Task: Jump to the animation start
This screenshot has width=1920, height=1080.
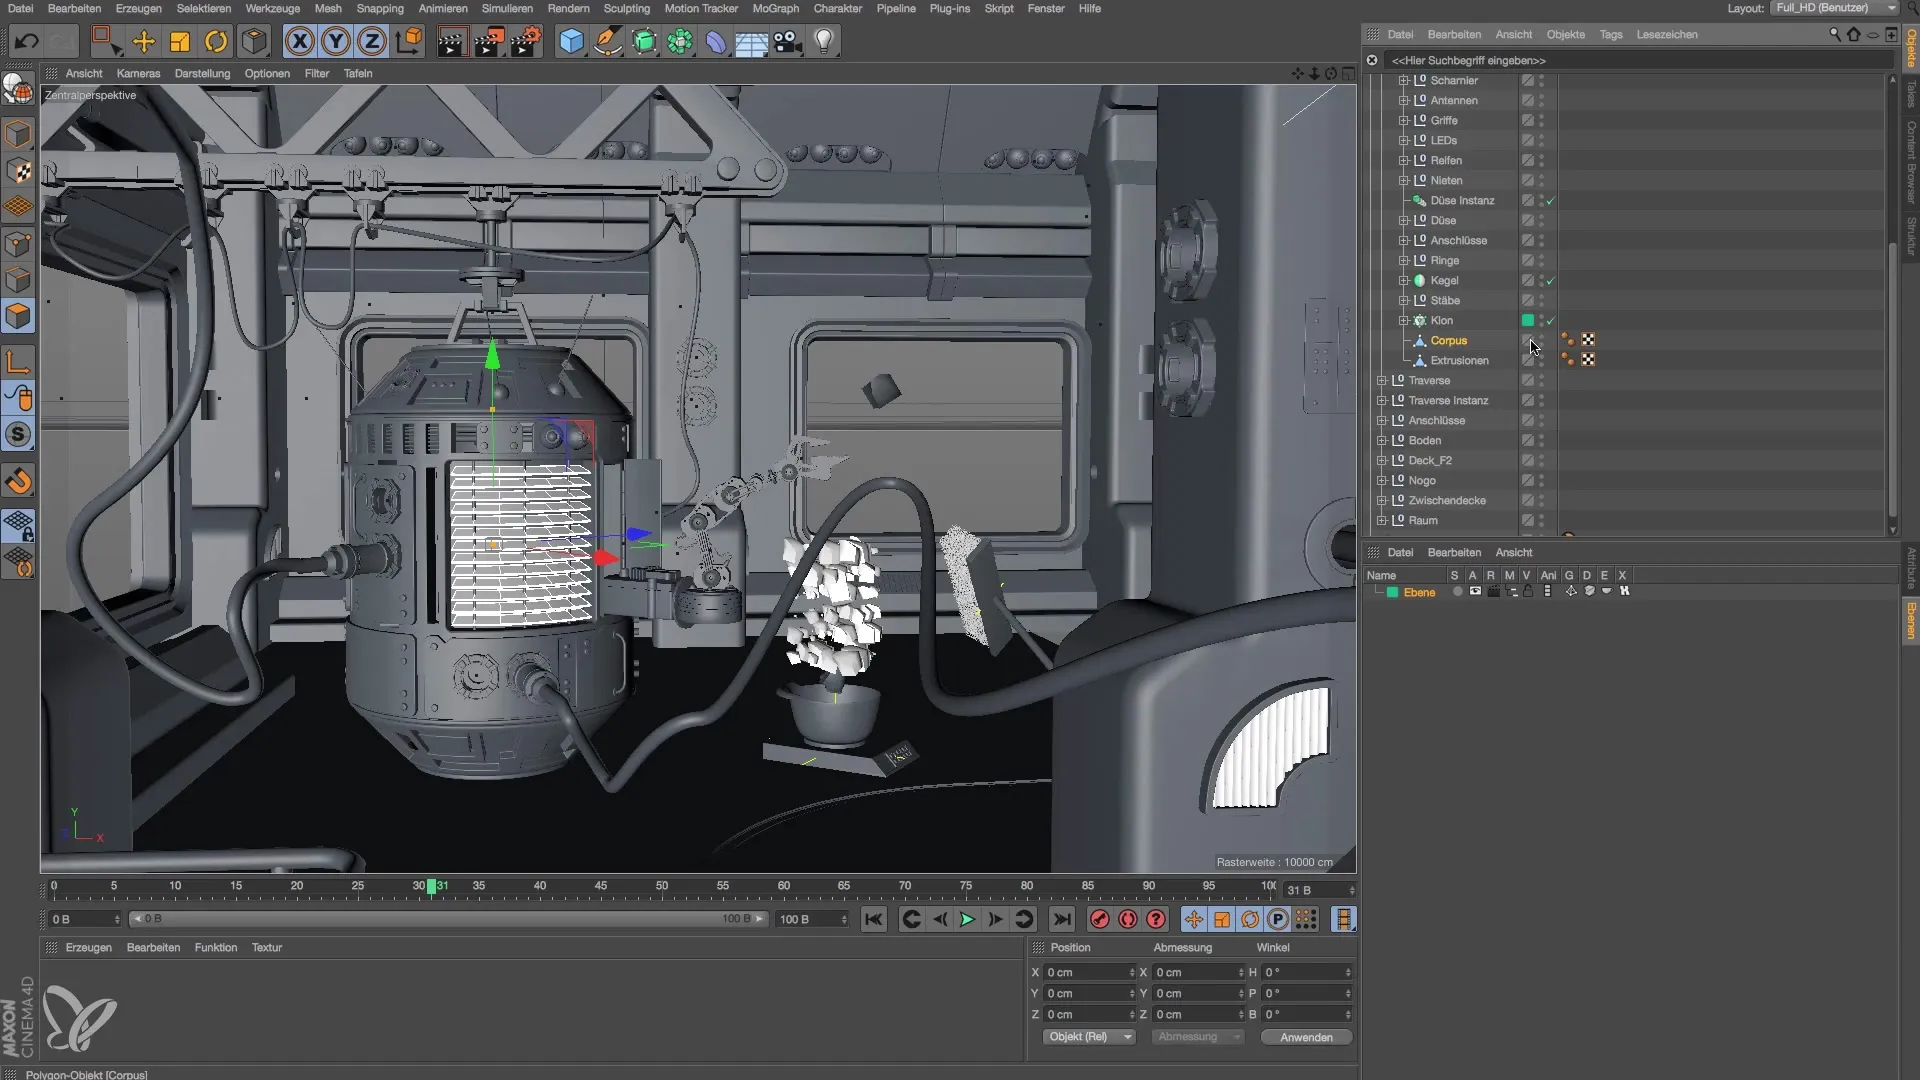Action: [873, 919]
